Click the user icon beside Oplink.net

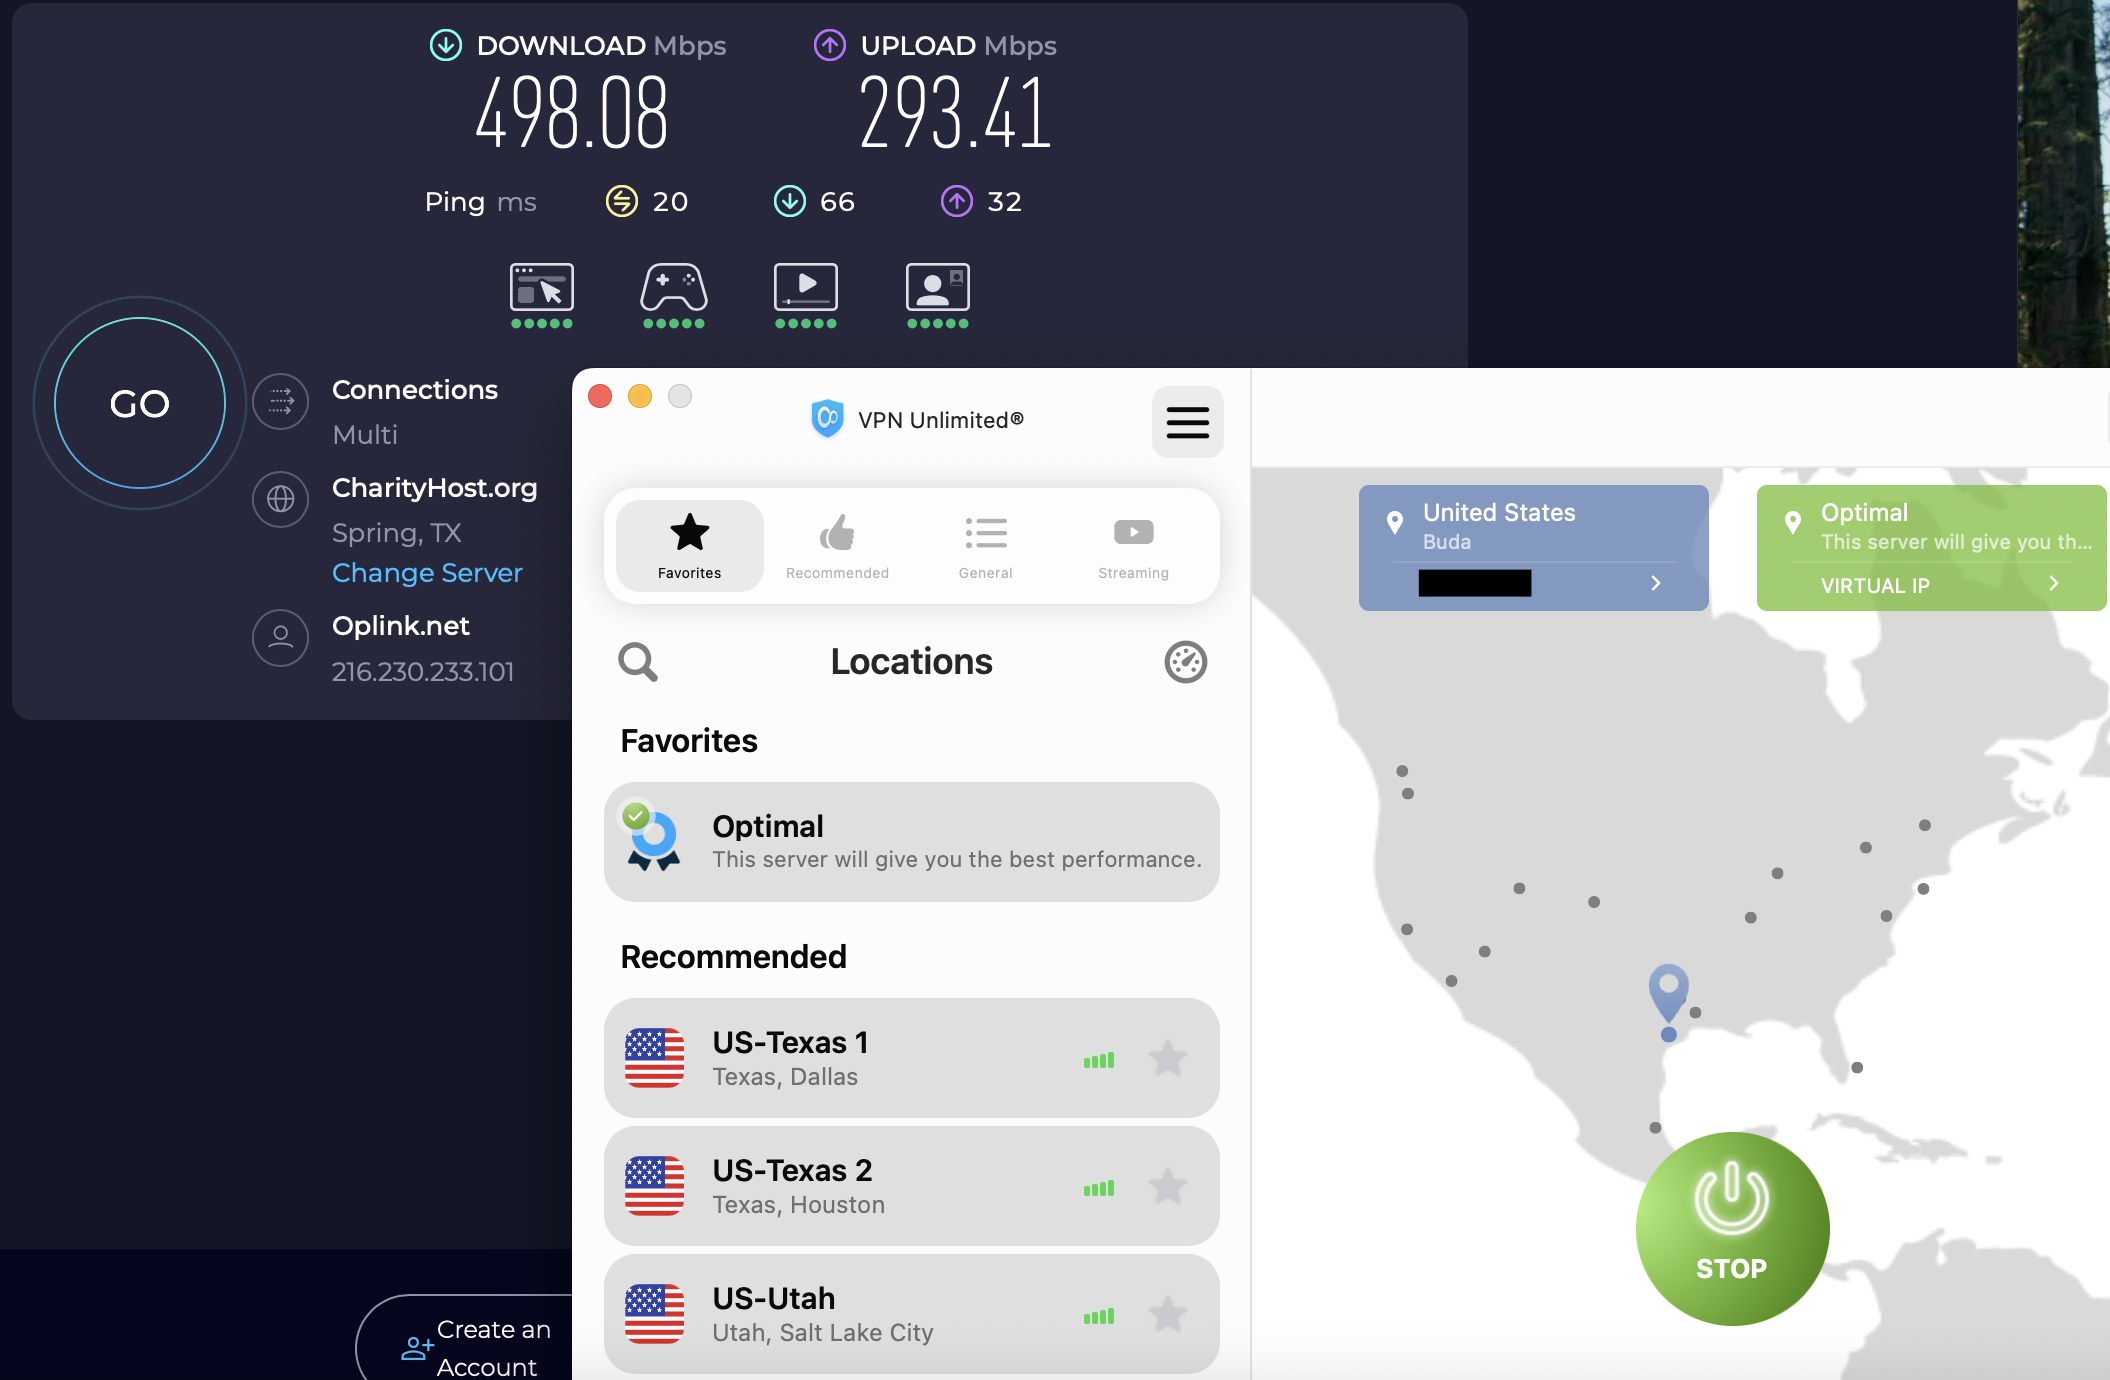click(x=281, y=637)
